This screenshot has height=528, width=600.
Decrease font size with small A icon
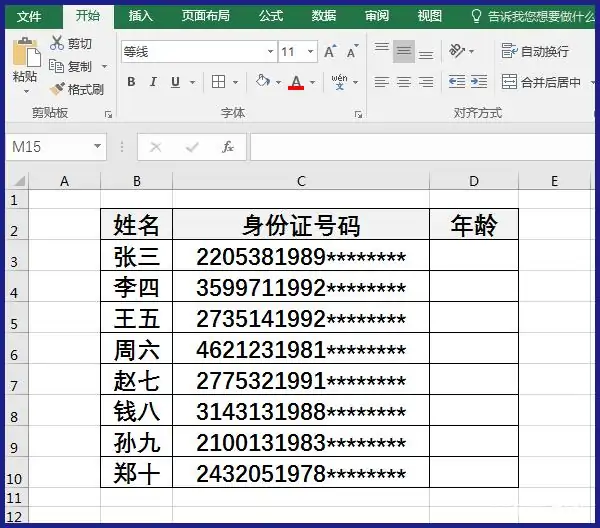pyautogui.click(x=352, y=51)
